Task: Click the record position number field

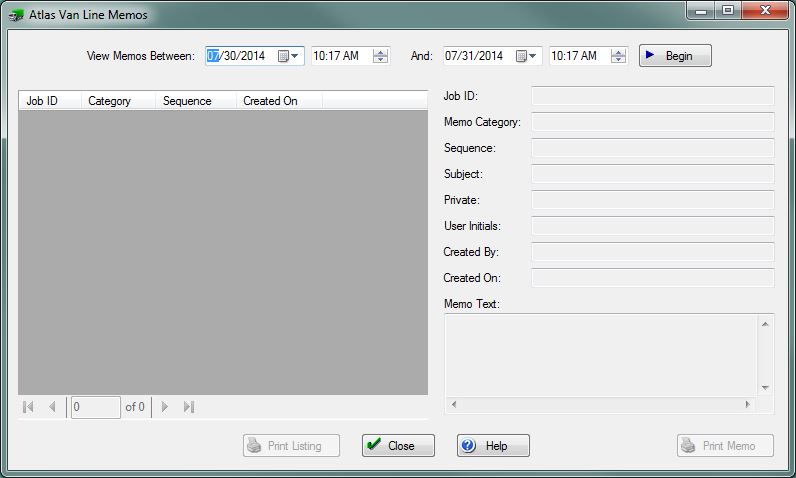Action: 95,407
